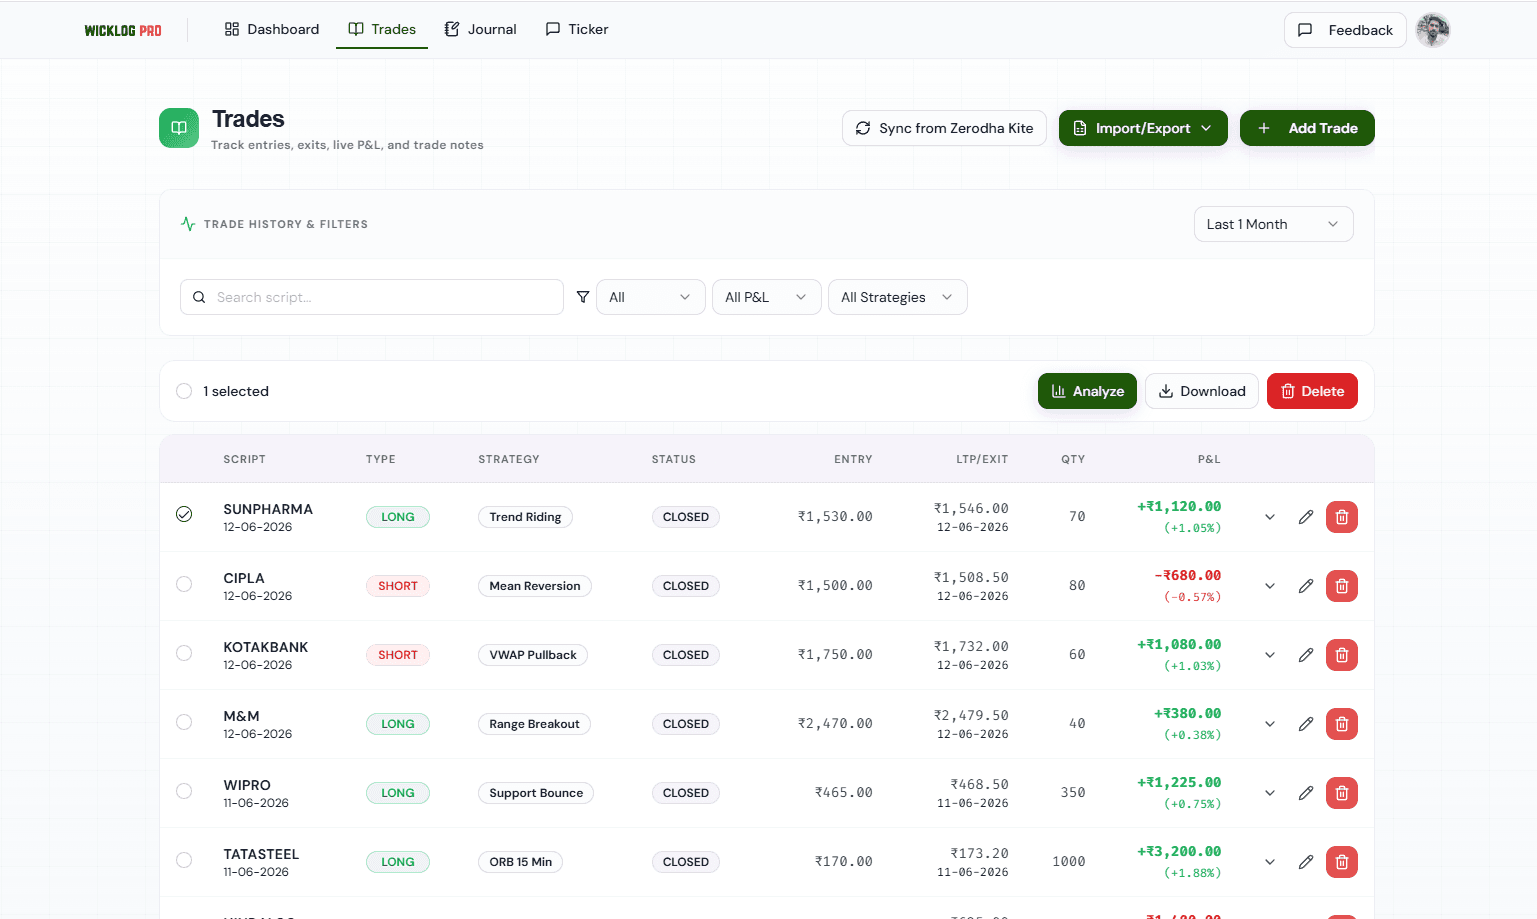Switch to the Trades tab
The height and width of the screenshot is (919, 1537).
click(382, 29)
